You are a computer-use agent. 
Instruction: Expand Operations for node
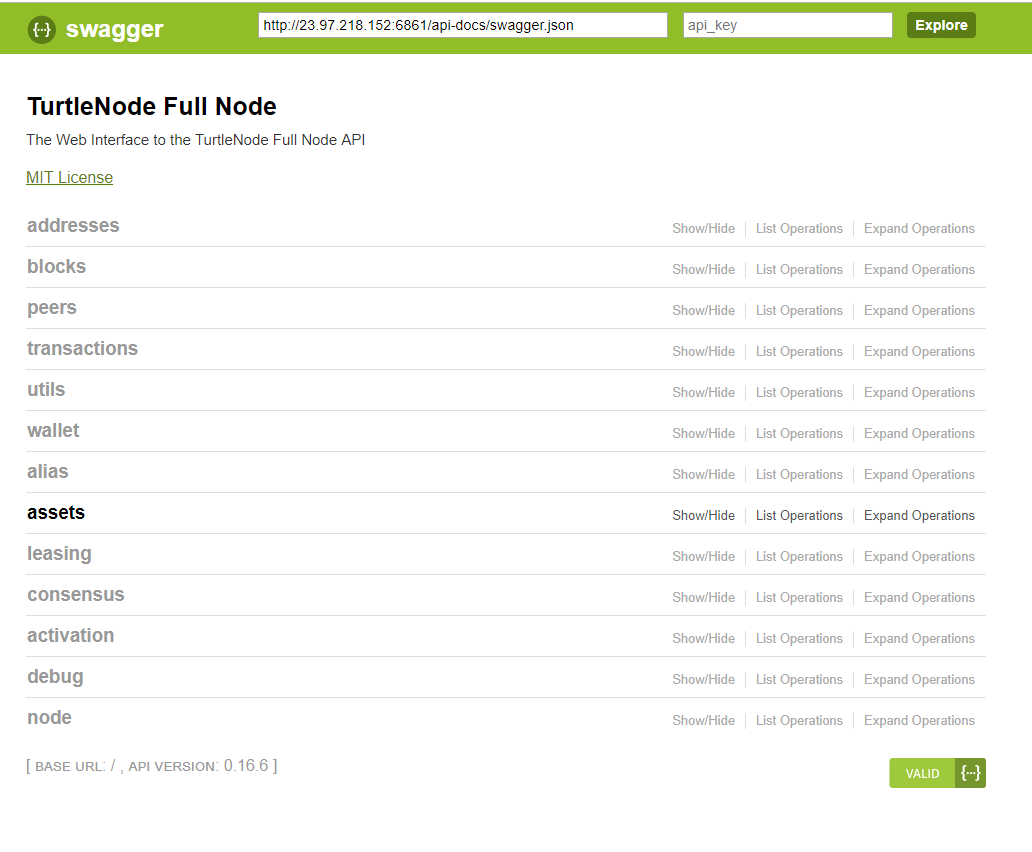(919, 720)
